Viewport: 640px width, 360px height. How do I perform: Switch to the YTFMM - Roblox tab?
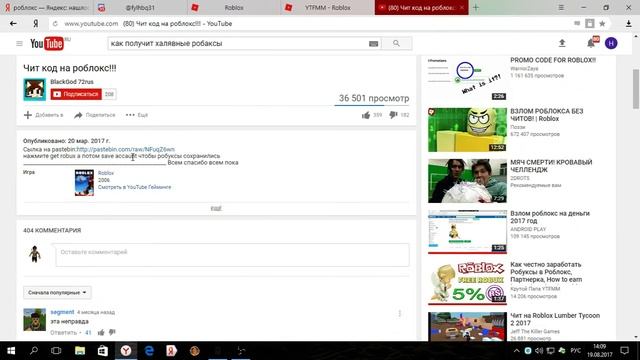(328, 7)
